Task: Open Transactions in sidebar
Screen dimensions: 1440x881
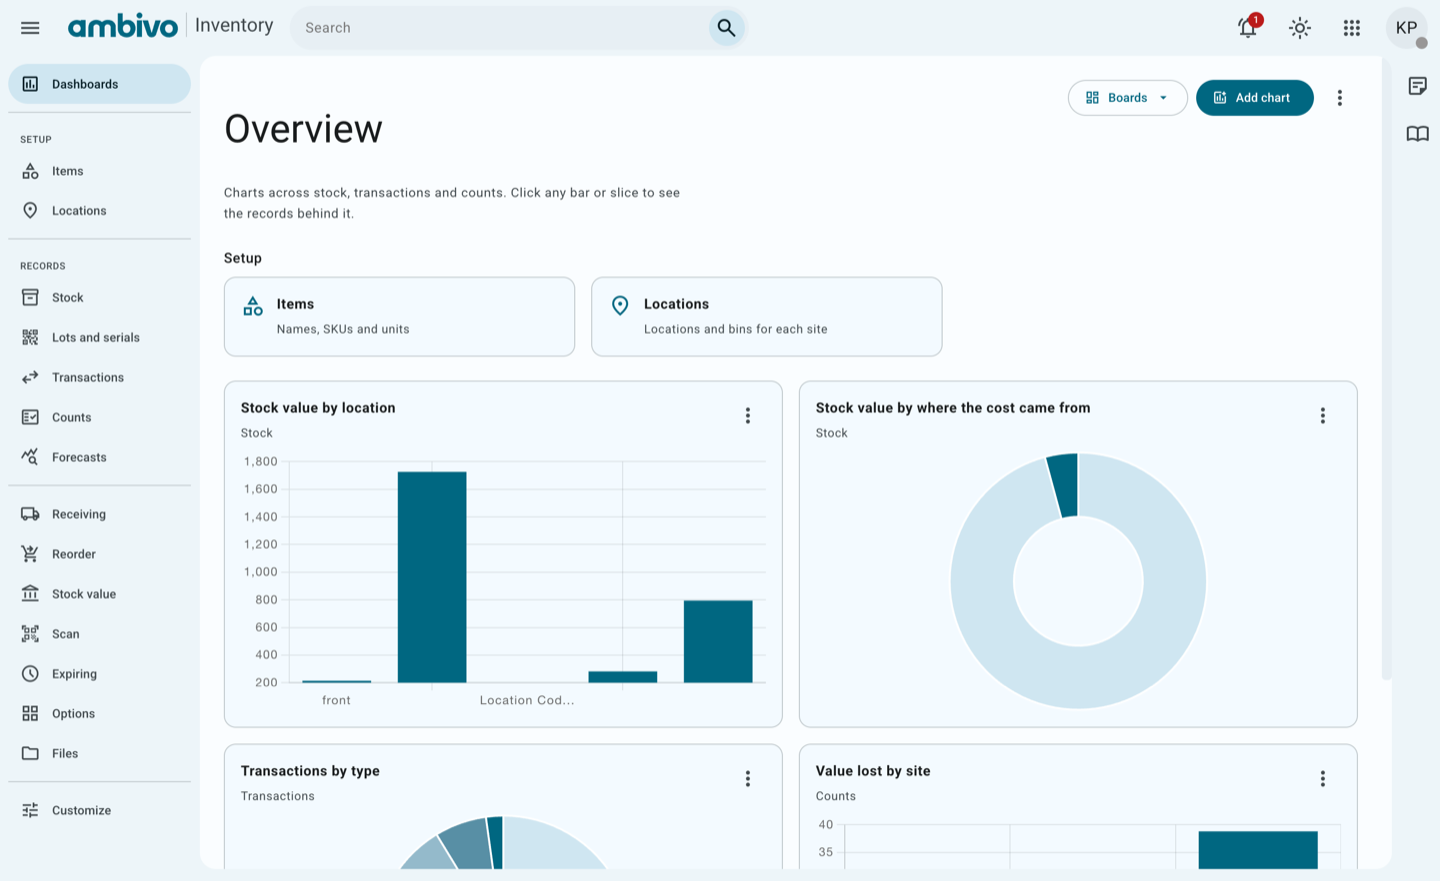Action: [x=99, y=378]
